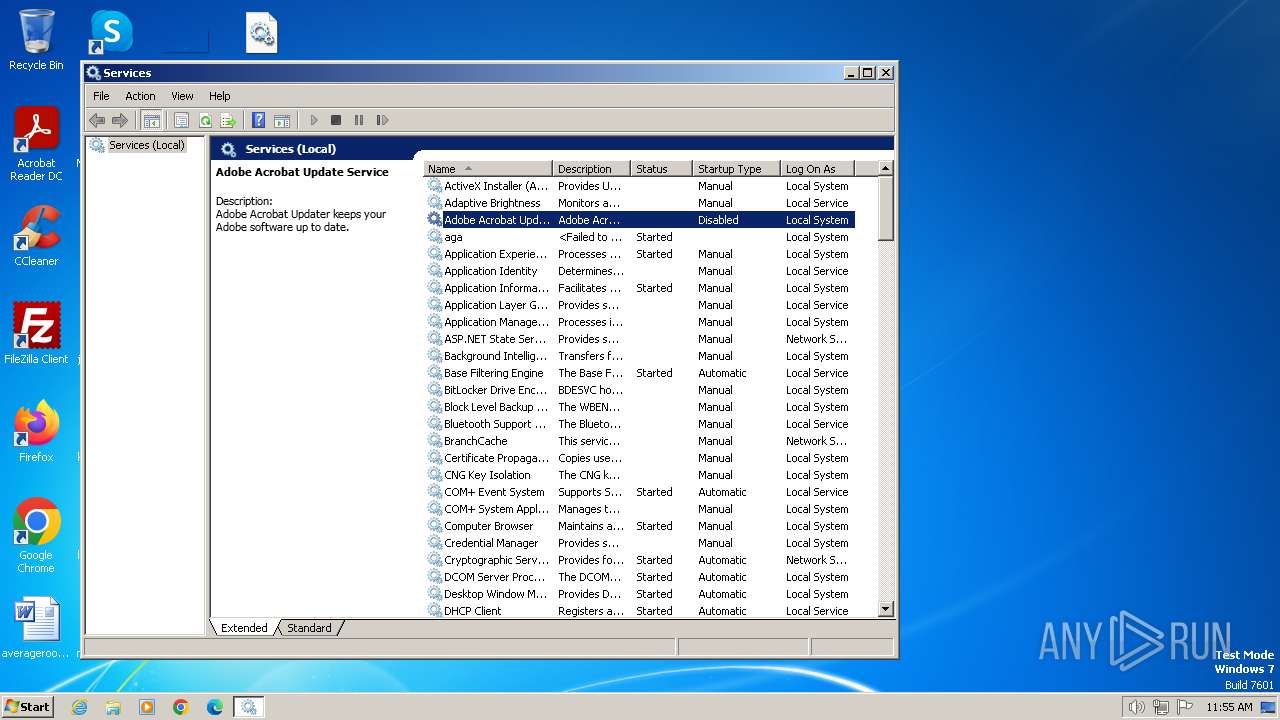Open the Action menu

point(140,96)
